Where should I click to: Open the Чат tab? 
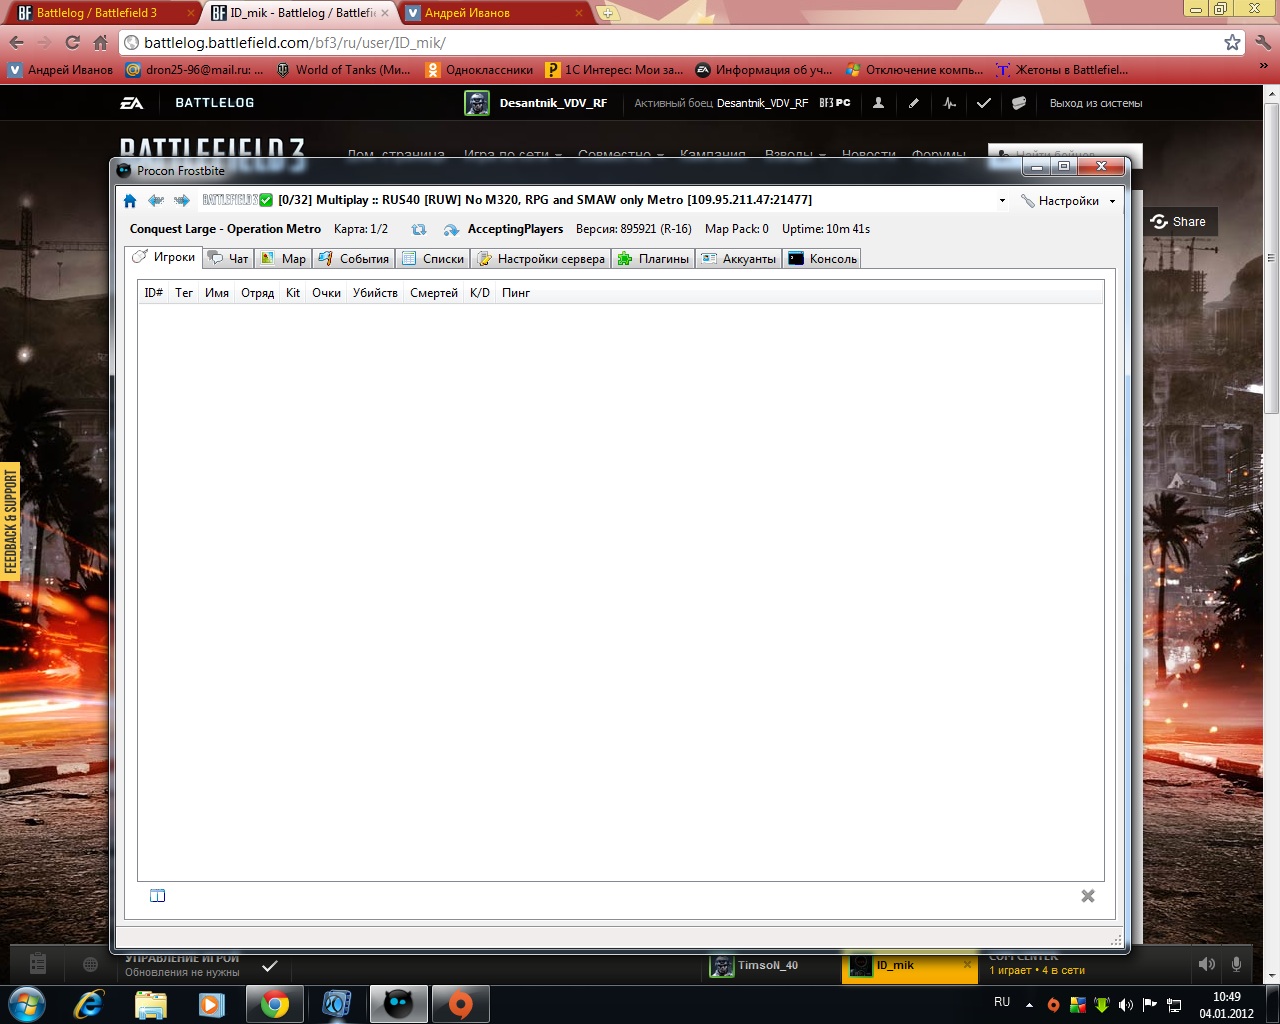(228, 258)
